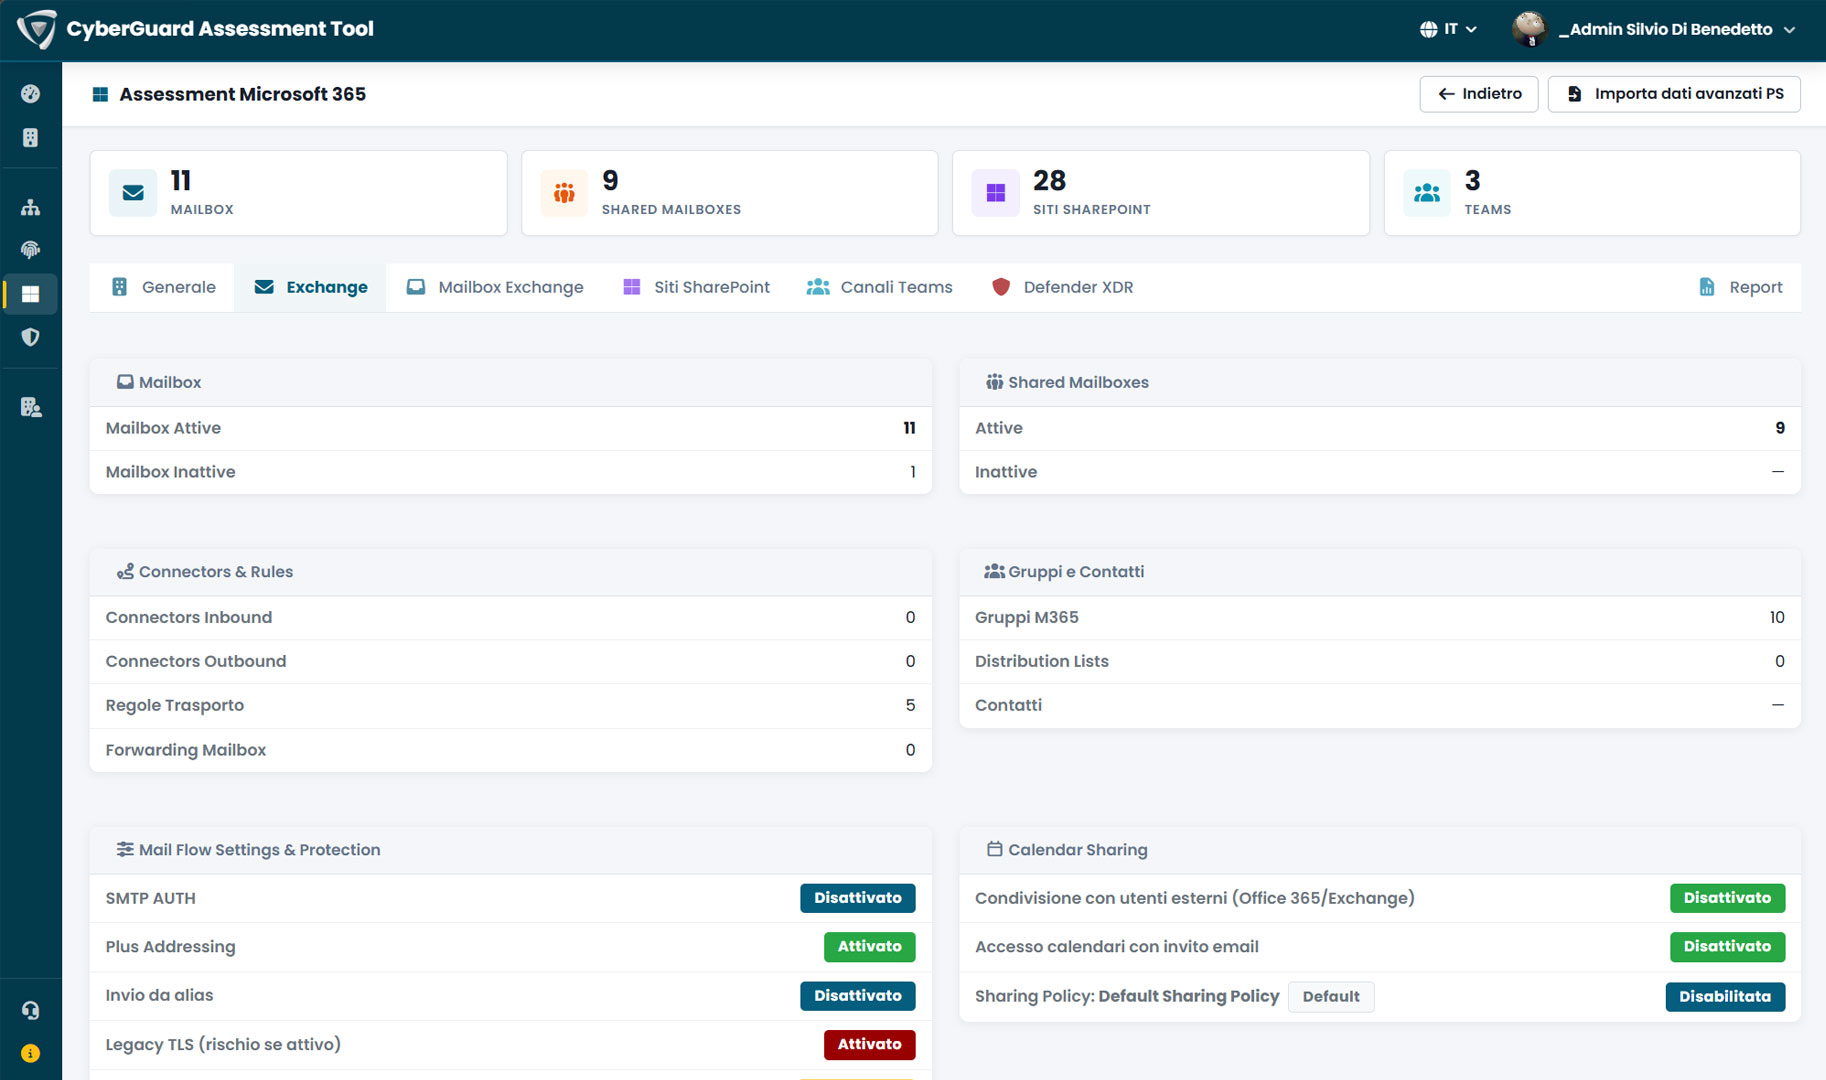Click the Connectors & Rules header icon
The height and width of the screenshot is (1080, 1826).
click(125, 572)
